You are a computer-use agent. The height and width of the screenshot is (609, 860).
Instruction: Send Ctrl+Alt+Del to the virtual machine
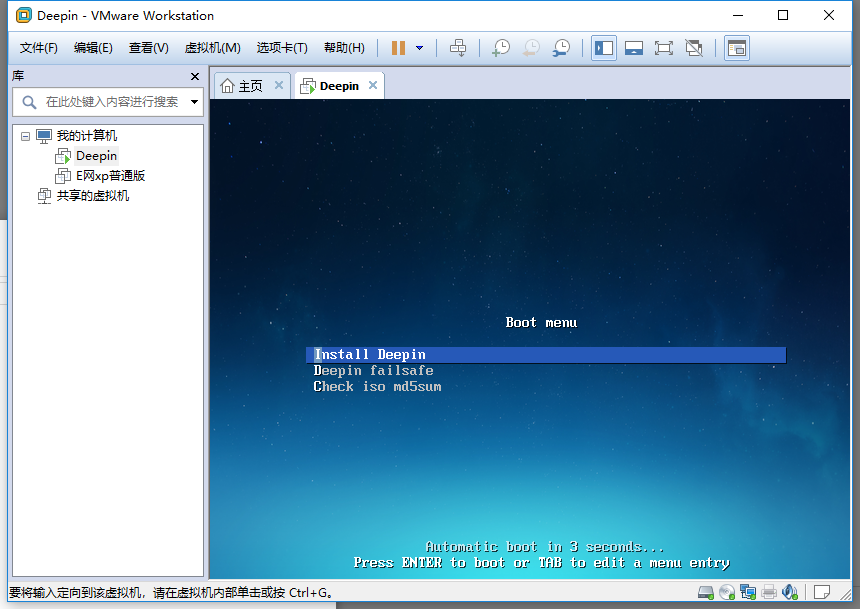(458, 48)
